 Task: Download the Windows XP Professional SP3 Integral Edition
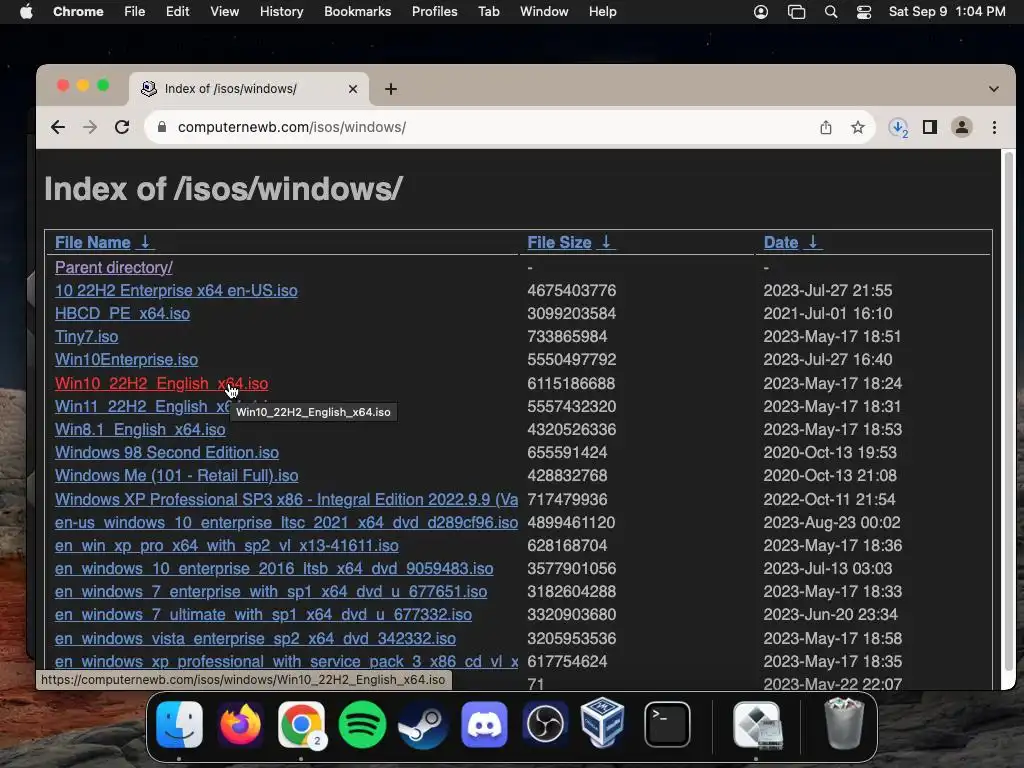(x=286, y=499)
